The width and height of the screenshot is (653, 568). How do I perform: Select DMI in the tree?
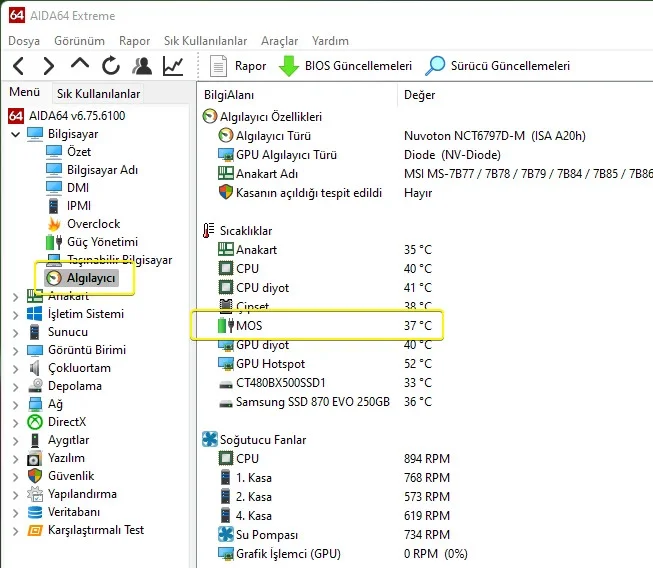coord(67,187)
